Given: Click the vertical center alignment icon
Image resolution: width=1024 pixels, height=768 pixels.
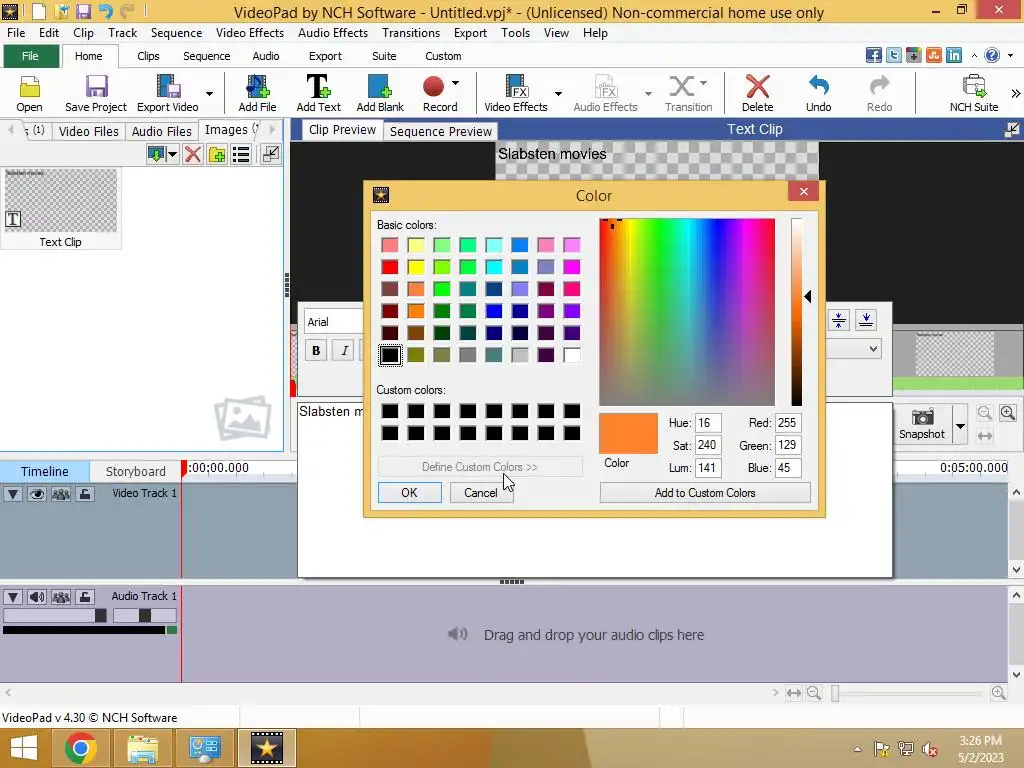Looking at the screenshot, I should click(839, 320).
